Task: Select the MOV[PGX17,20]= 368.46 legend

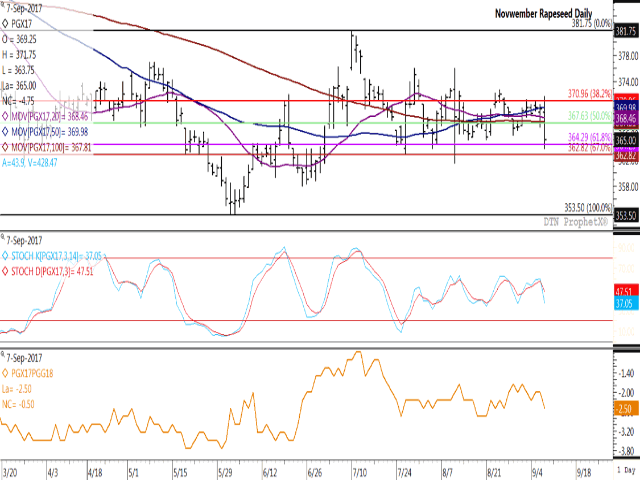Action: click(49, 116)
